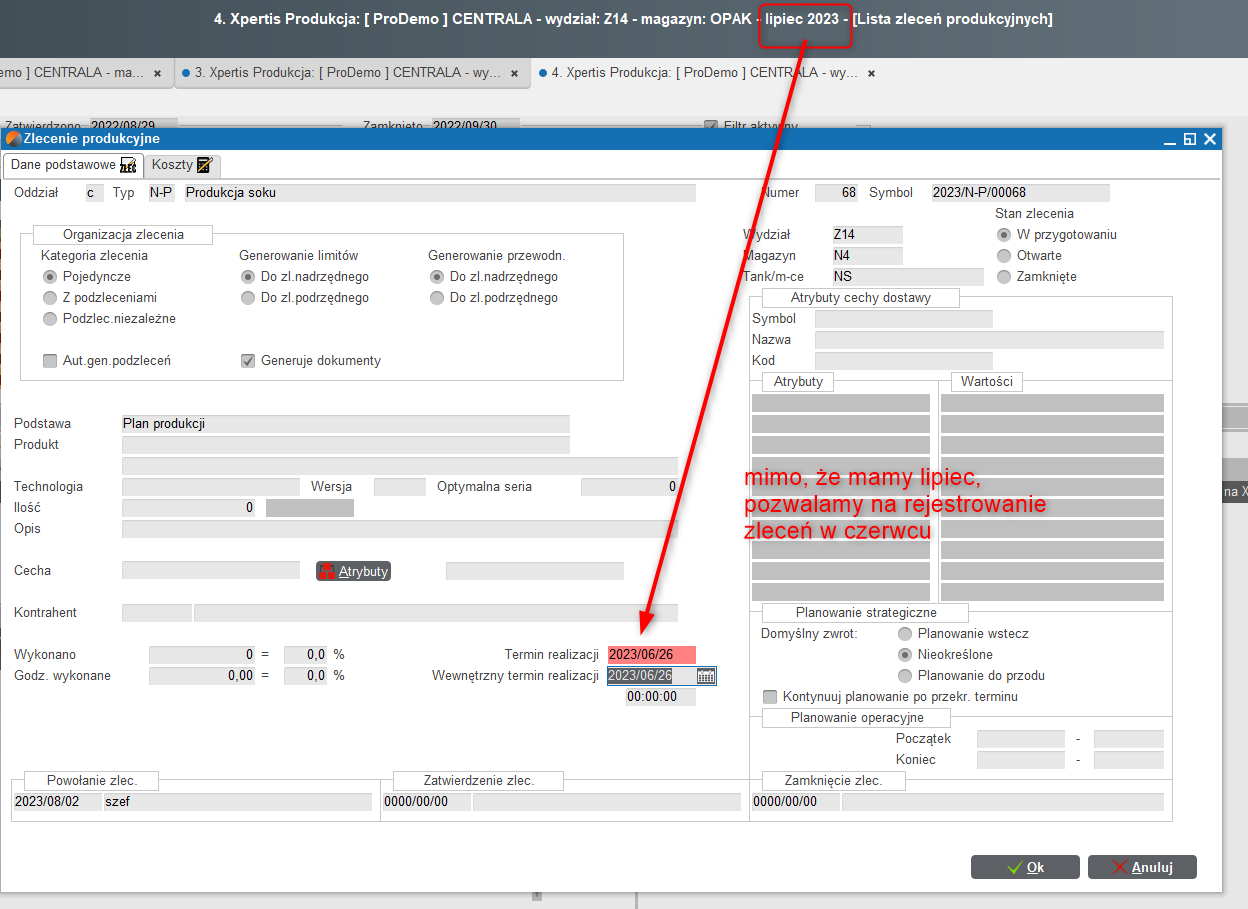Check Kontynuuj planowanie po przekr. terminu
The width and height of the screenshot is (1248, 909).
770,697
